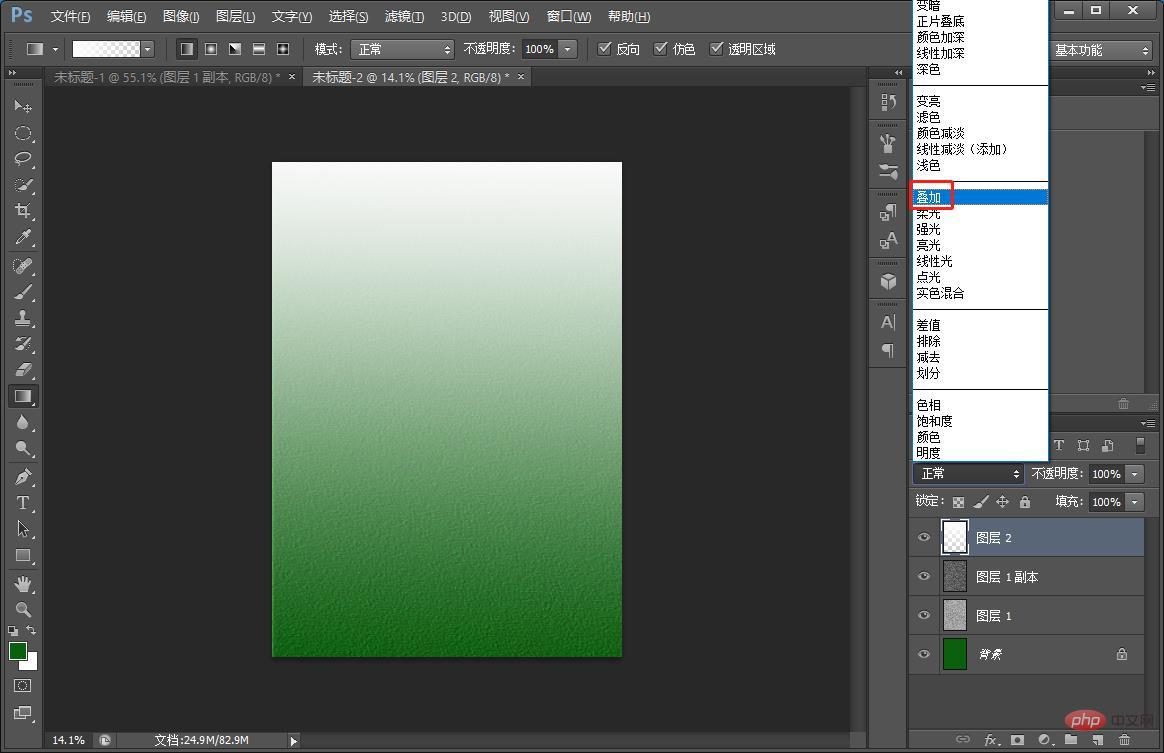Viewport: 1164px width, 753px height.
Task: Hide the 图层 2 layer
Action: (924, 538)
